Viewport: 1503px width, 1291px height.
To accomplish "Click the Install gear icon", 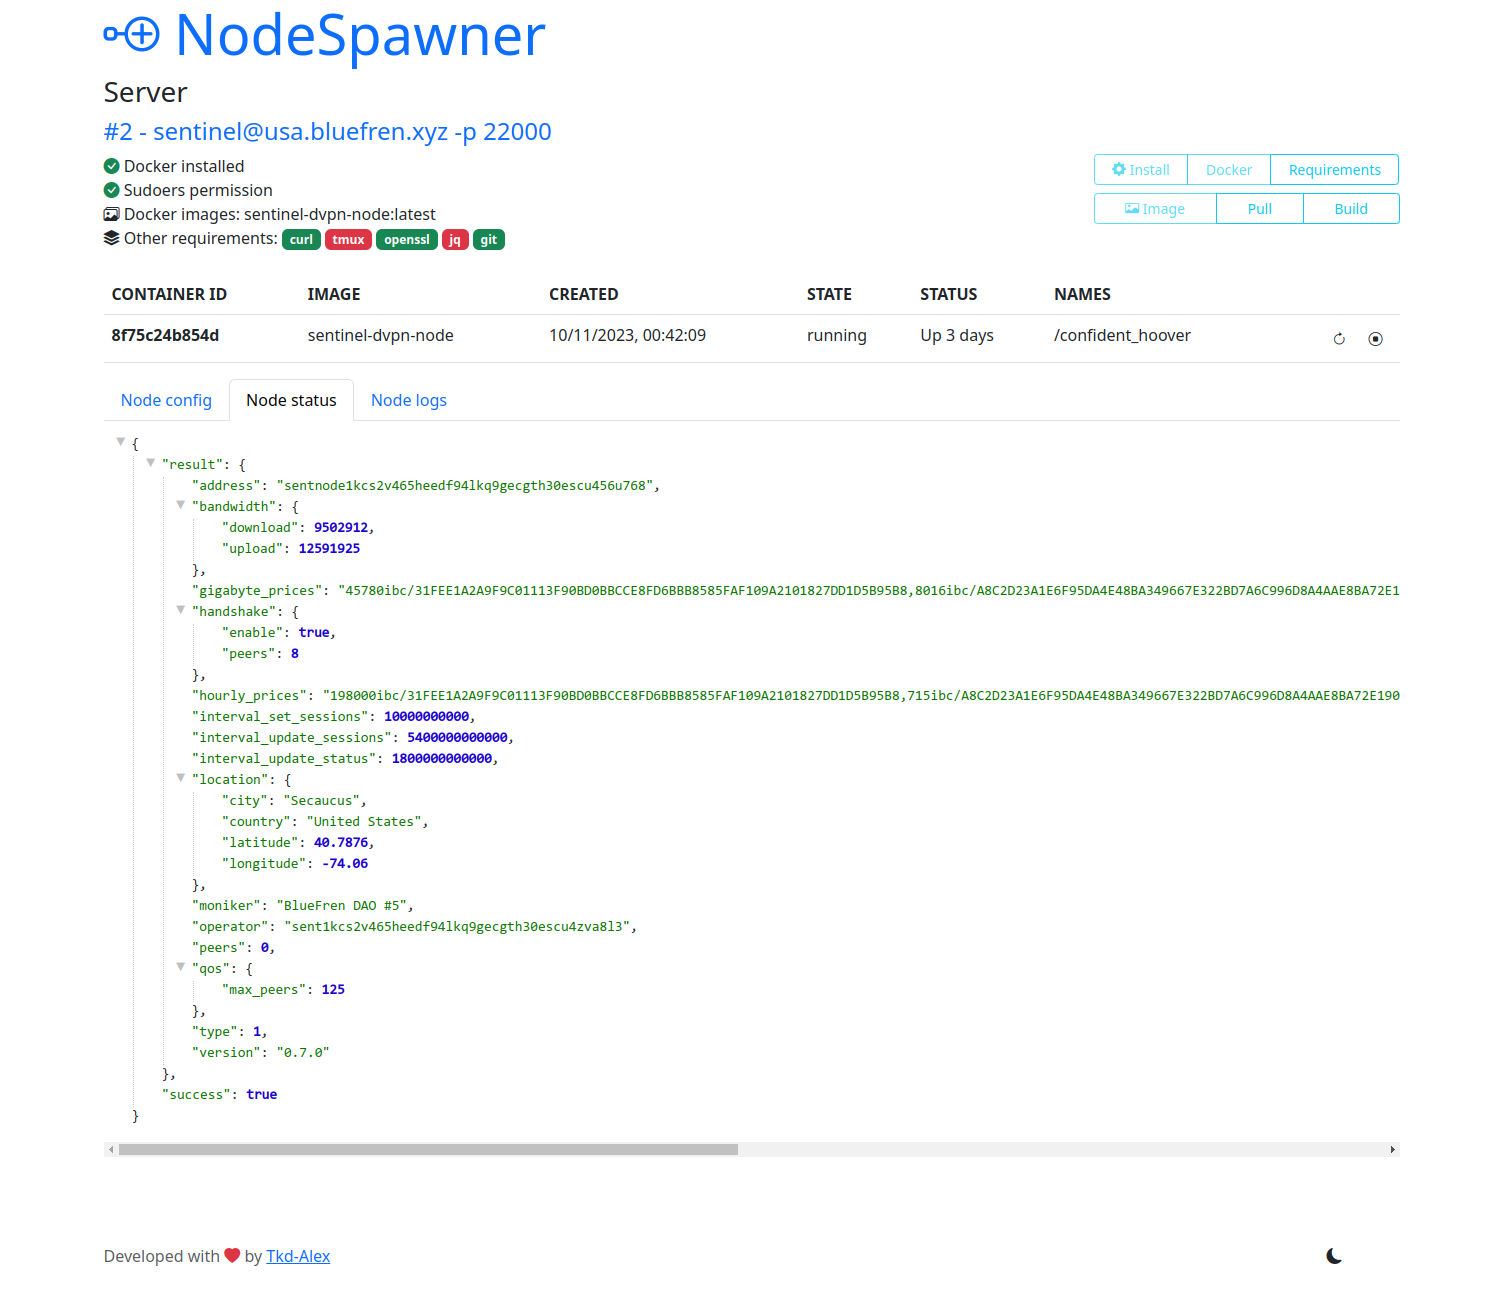I will (x=1117, y=169).
